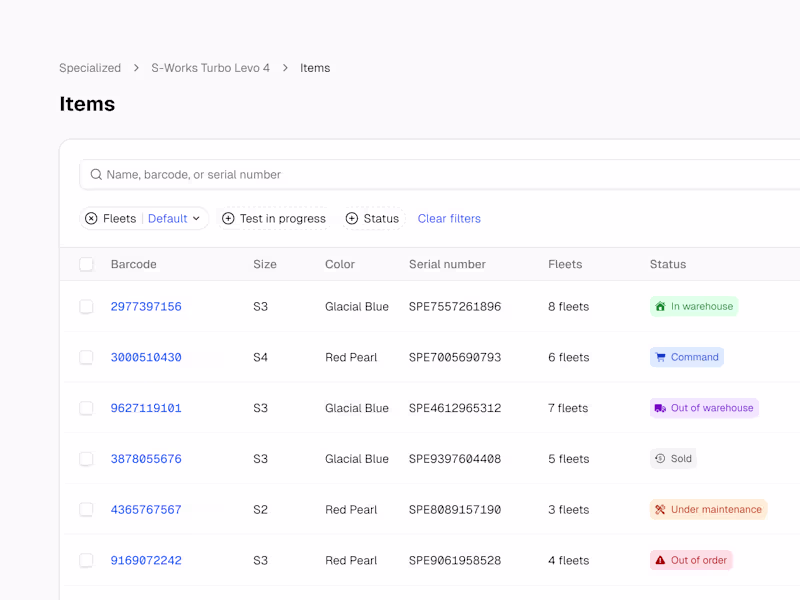Remove Fleets filter via X icon
Image resolution: width=800 pixels, height=600 pixels.
pos(91,219)
